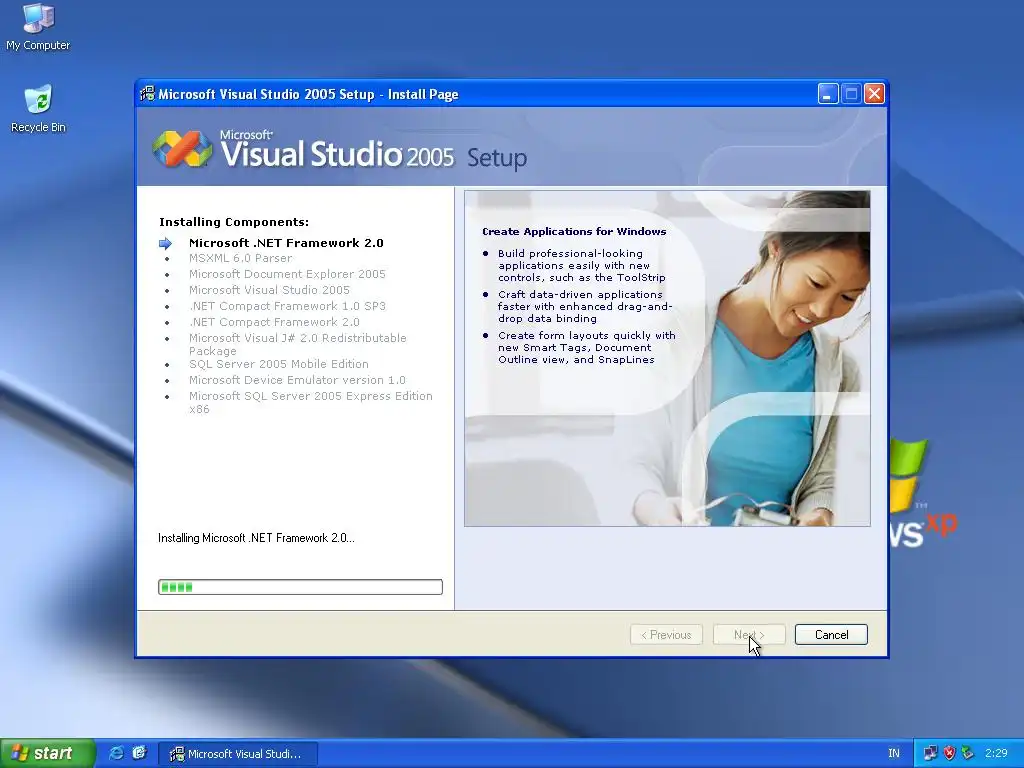The image size is (1024, 768).
Task: Select the Recycle Bin desktop icon
Action: [x=38, y=108]
